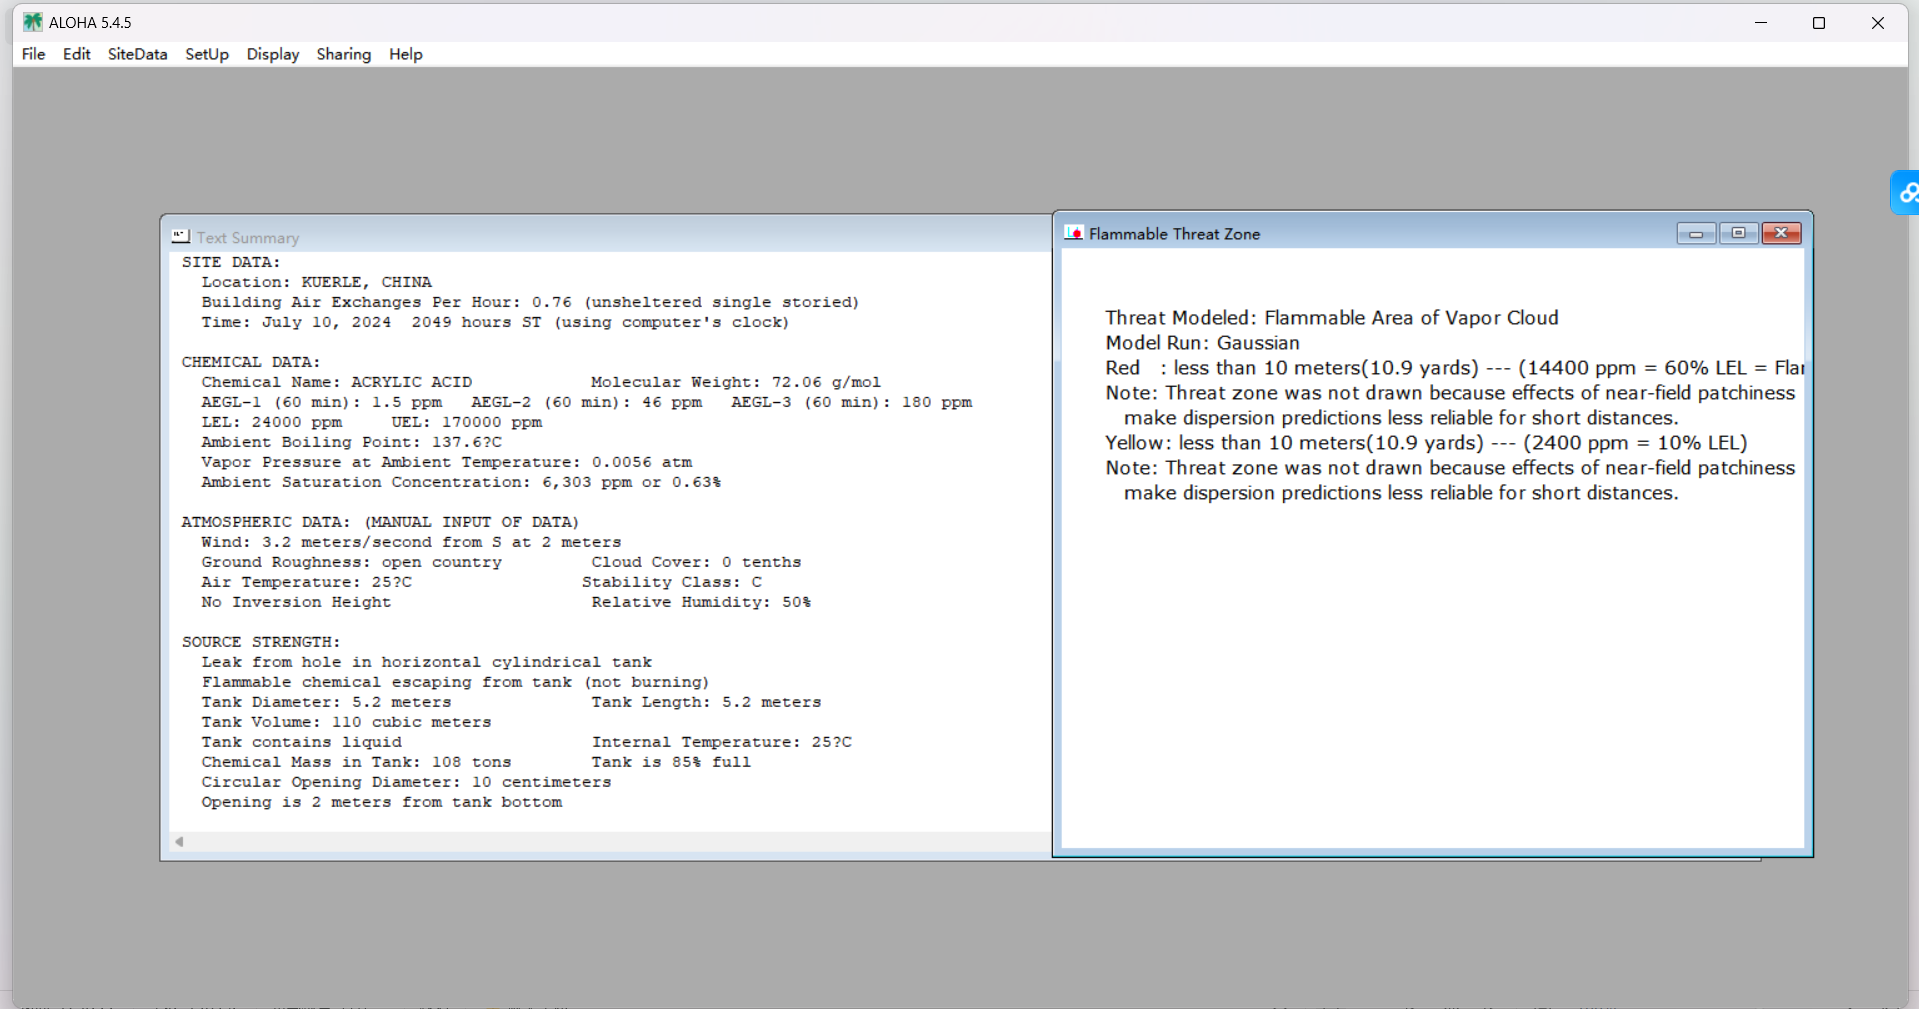
Task: Click 'Tank Diameter: 5.2 meters' text
Action: 326,702
